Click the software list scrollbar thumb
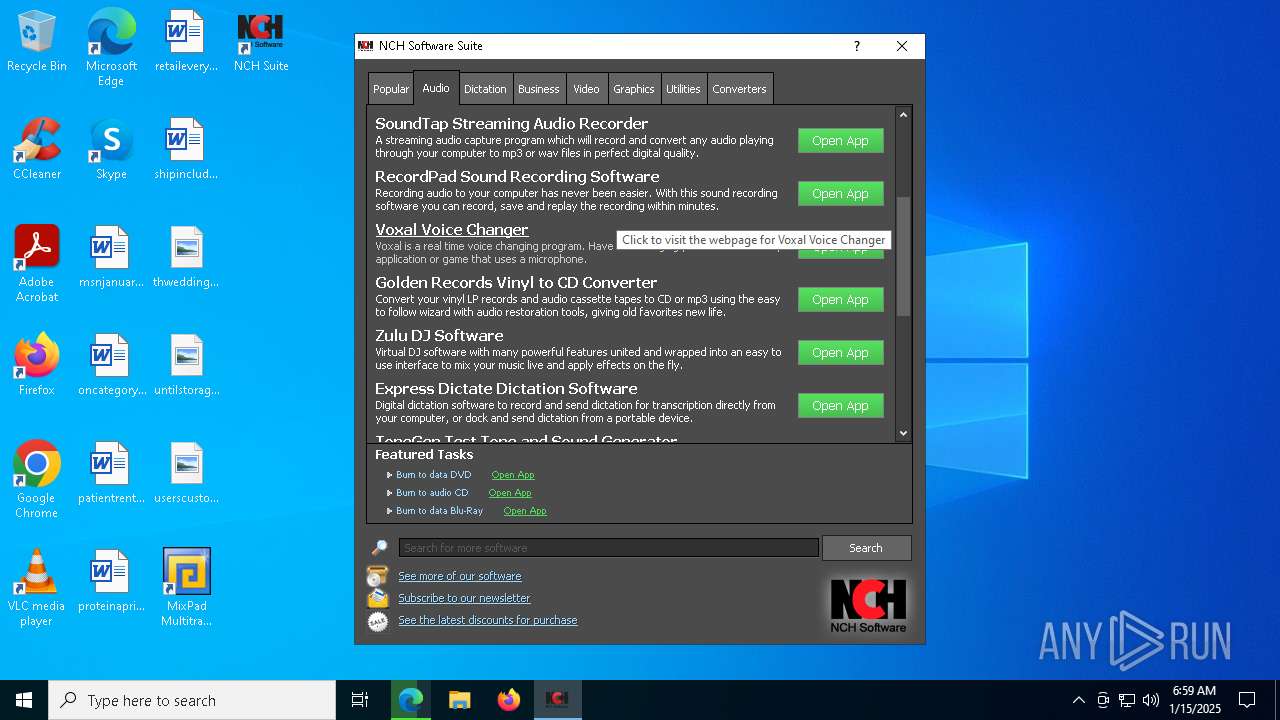This screenshot has width=1280, height=720. [x=903, y=256]
